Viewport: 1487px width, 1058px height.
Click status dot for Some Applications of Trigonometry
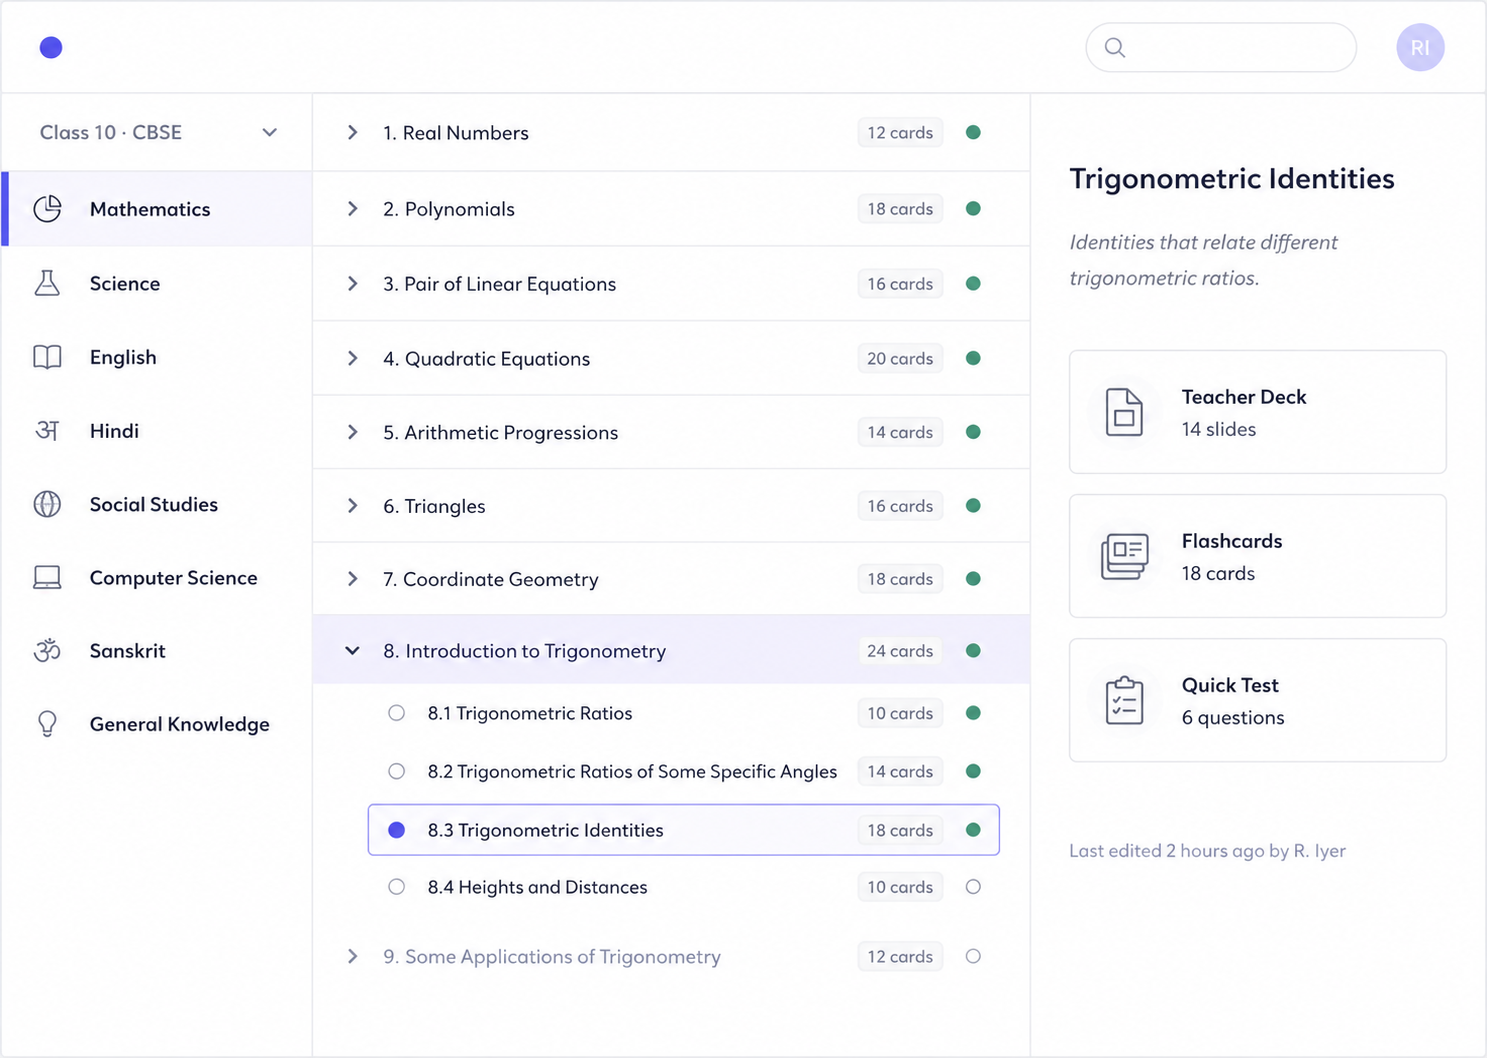tap(973, 956)
